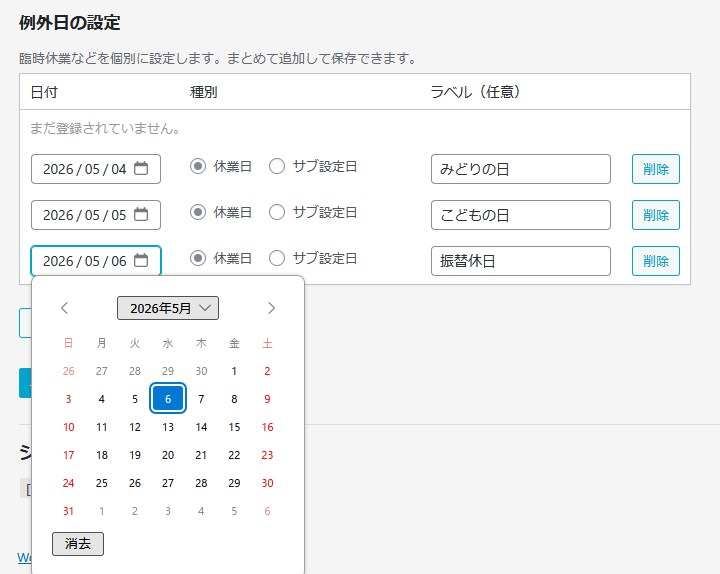720x574 pixels.
Task: Select サブ設定日 radio for 振替休日 row
Action: pos(277,258)
